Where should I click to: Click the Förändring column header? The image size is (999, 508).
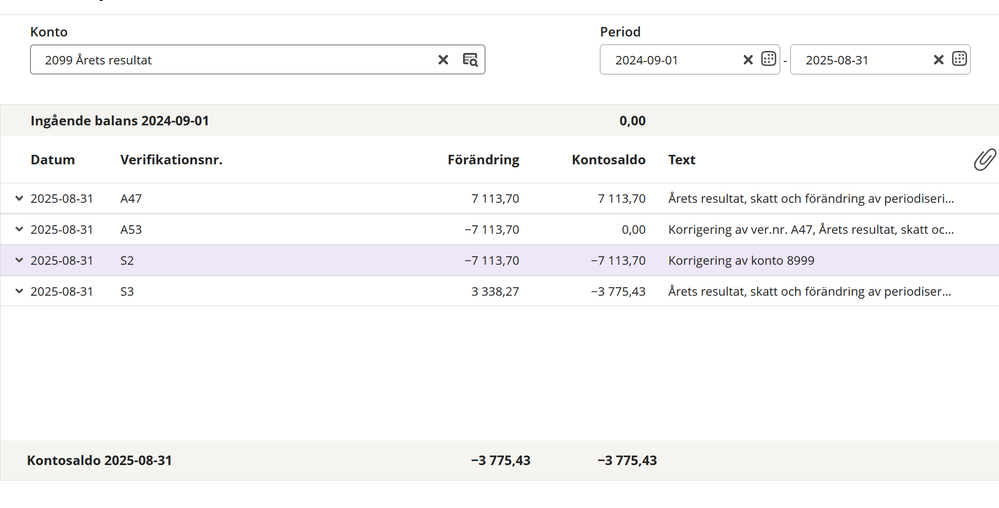[x=483, y=160]
